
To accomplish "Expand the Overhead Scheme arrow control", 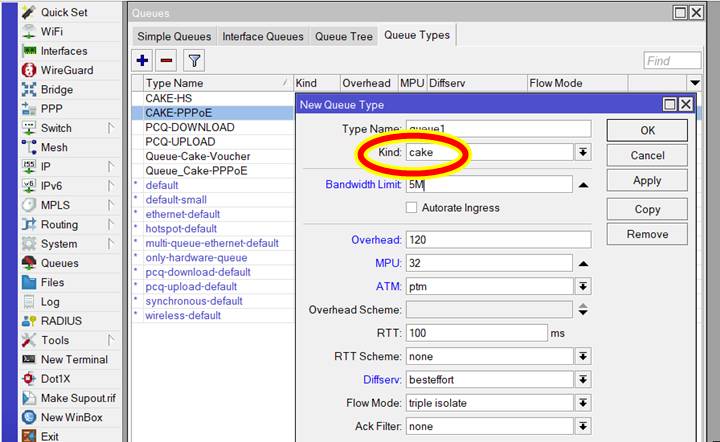I will tap(583, 309).
